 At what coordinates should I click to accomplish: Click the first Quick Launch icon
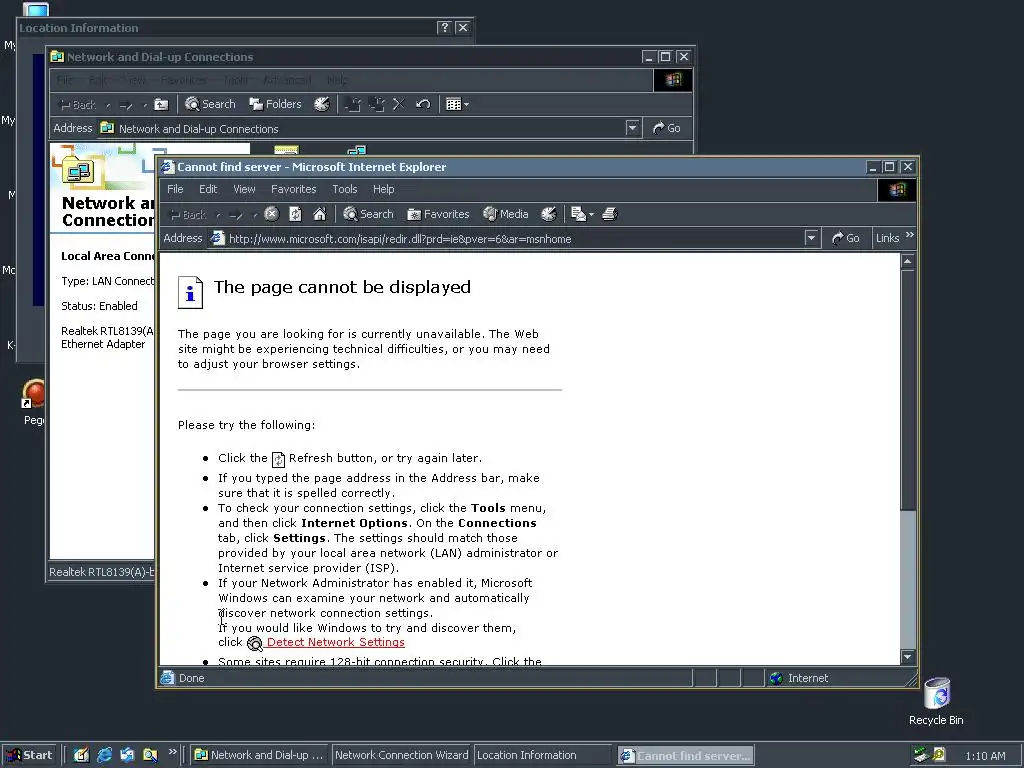pos(81,755)
